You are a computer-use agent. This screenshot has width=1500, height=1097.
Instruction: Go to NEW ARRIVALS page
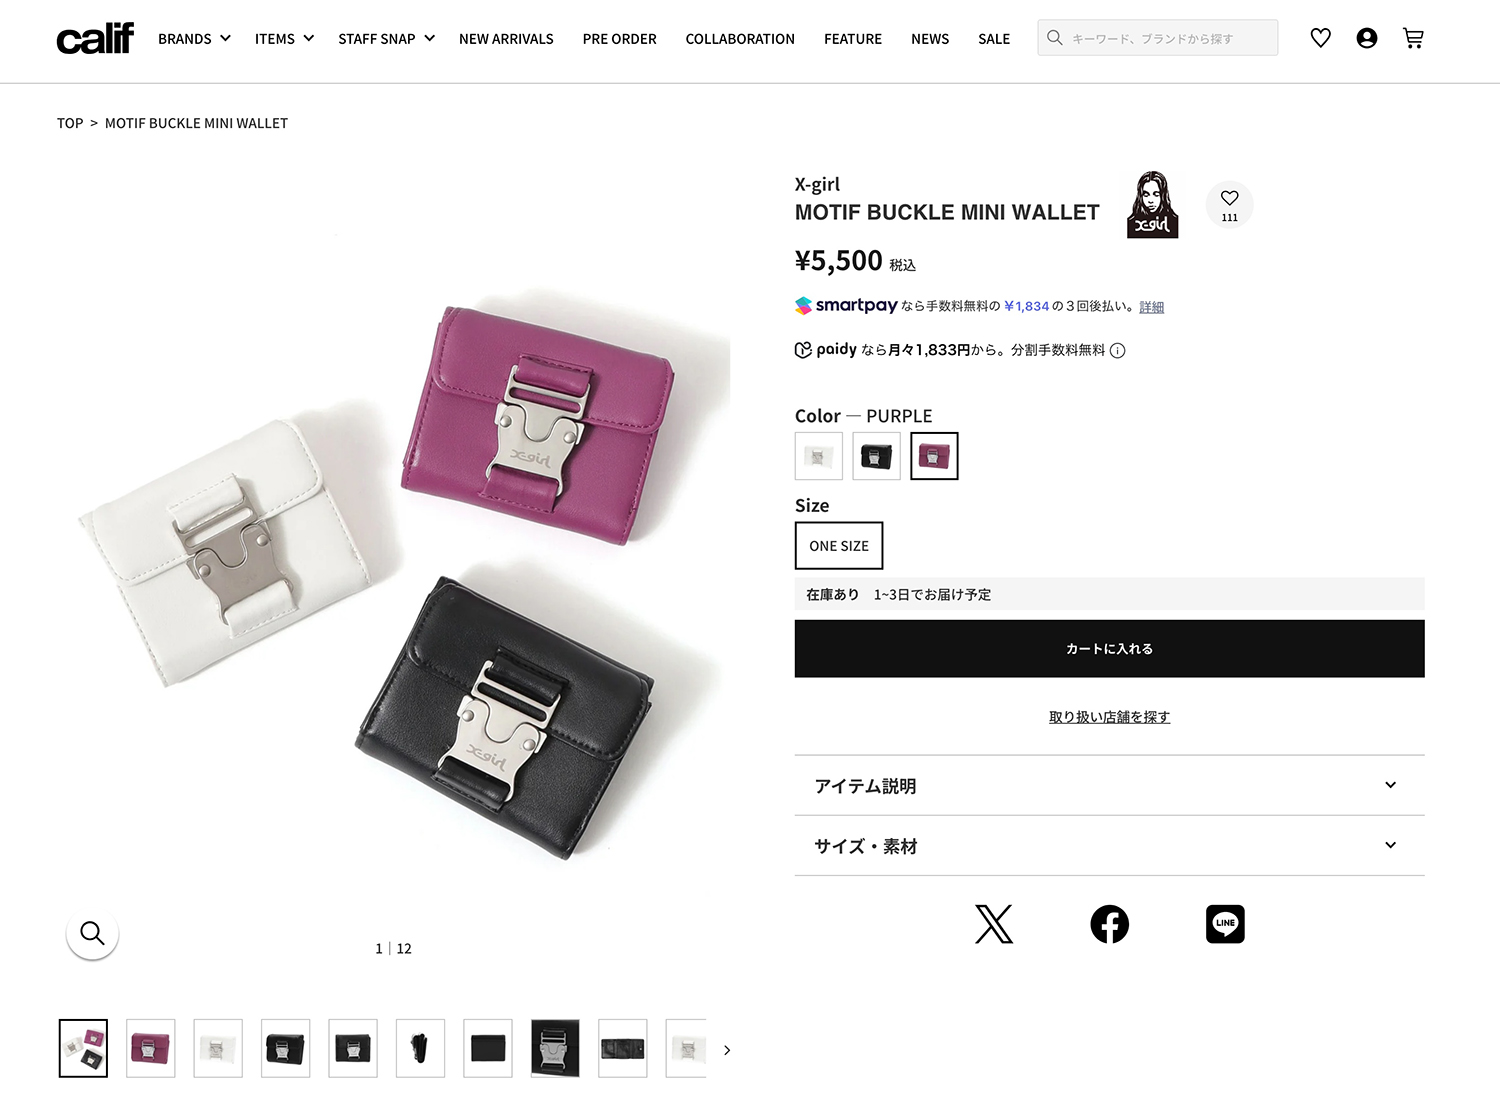[x=506, y=39]
